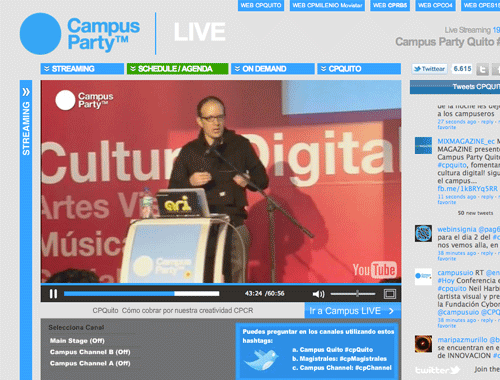Click the gray Twitter 't' share icon
500x380 pixels.
pyautogui.click(x=482, y=69)
